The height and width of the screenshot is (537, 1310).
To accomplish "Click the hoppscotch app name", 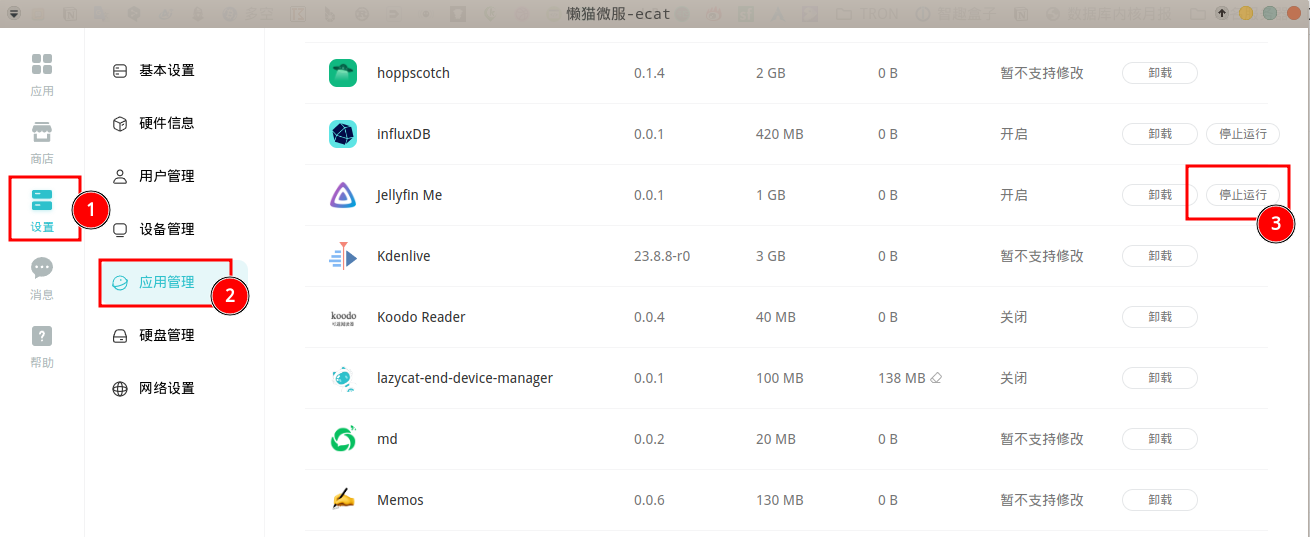I will 413,73.
